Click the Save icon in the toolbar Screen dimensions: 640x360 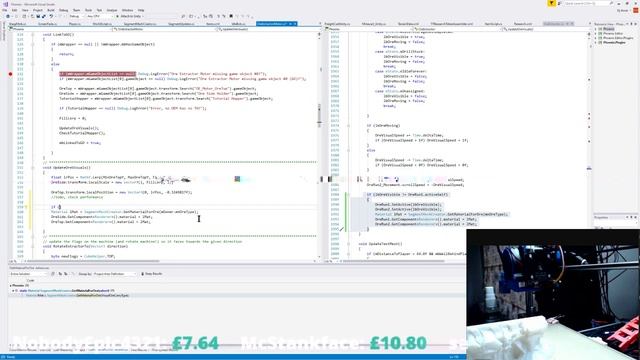pyautogui.click(x=38, y=16)
